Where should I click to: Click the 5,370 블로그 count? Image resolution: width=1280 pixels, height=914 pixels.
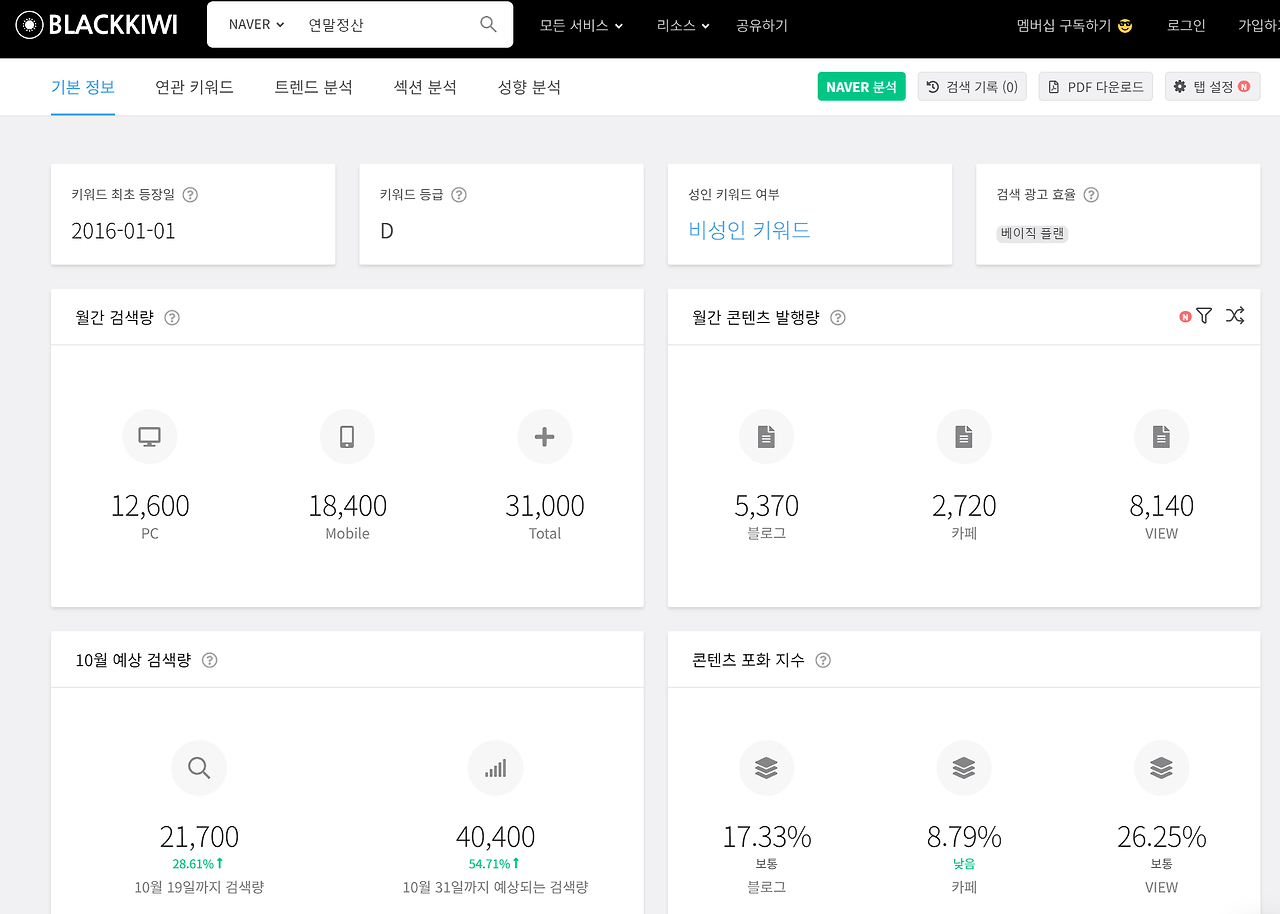point(767,506)
